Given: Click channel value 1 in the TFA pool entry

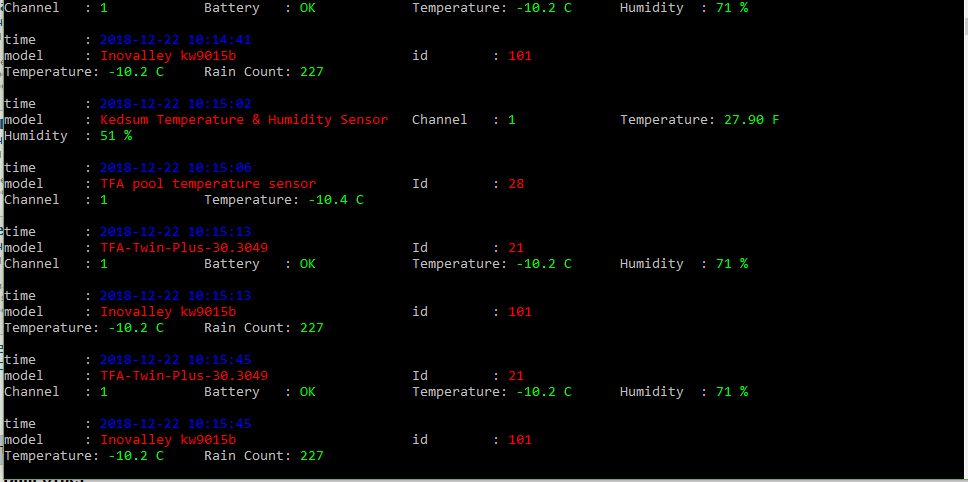Looking at the screenshot, I should (104, 200).
